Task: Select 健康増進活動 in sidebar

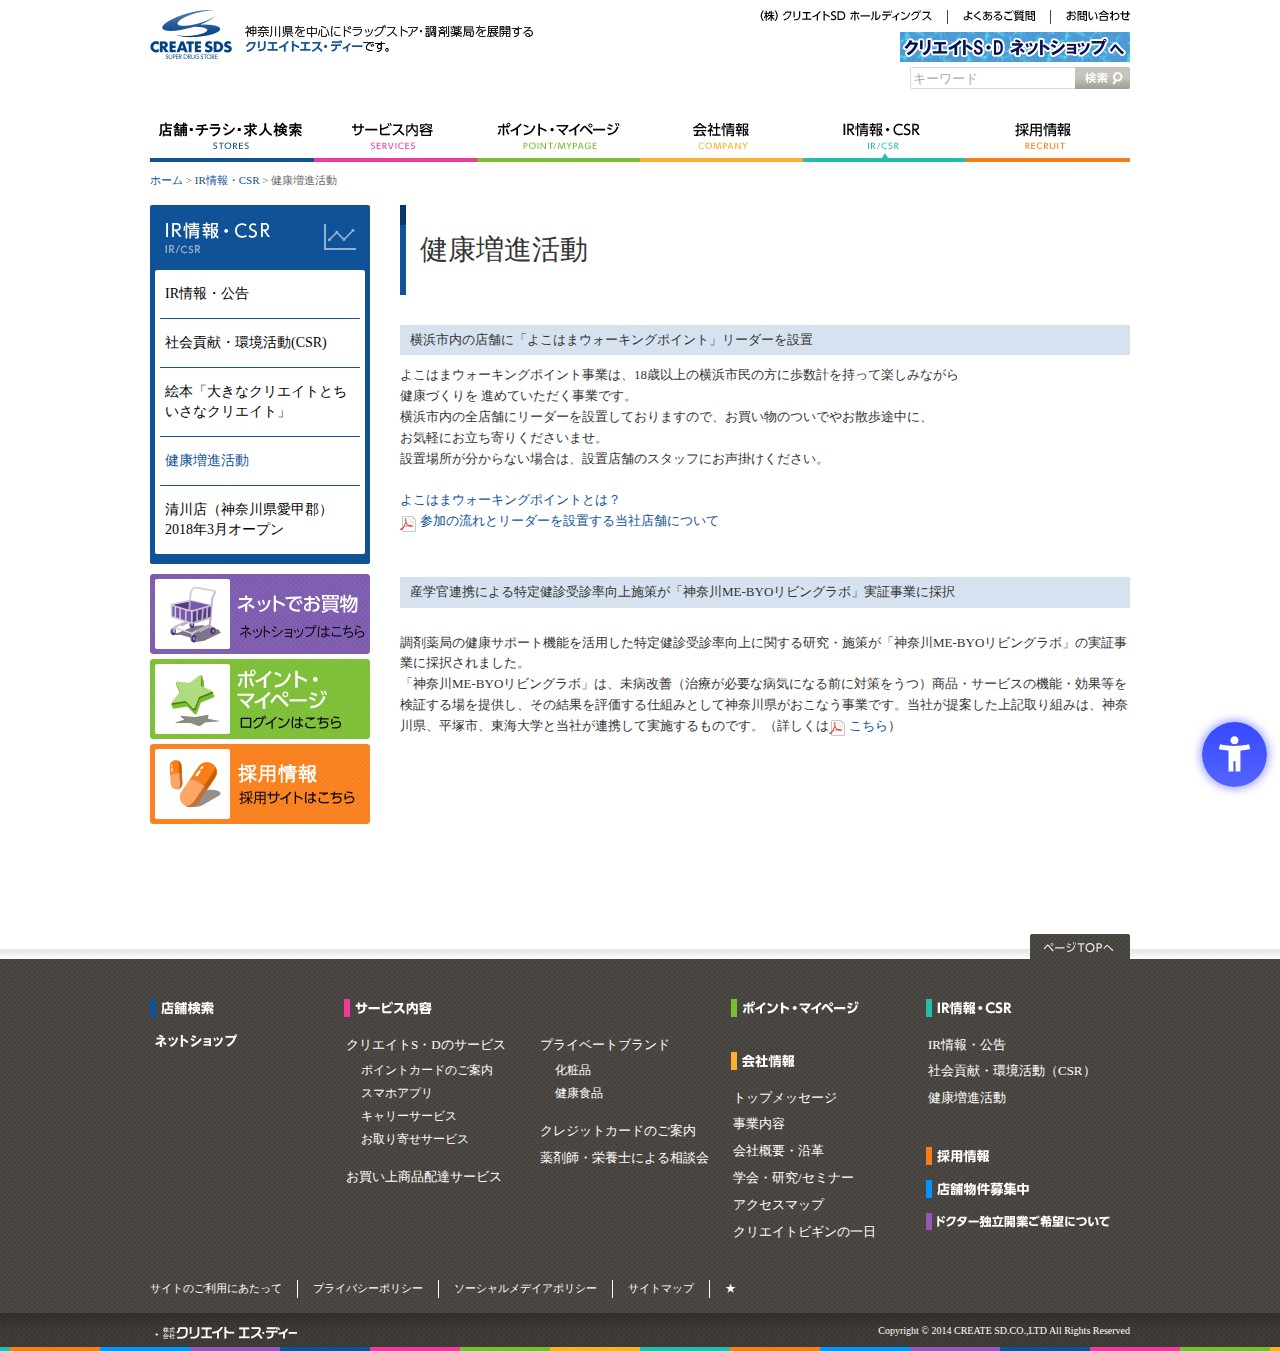Action: 260,461
